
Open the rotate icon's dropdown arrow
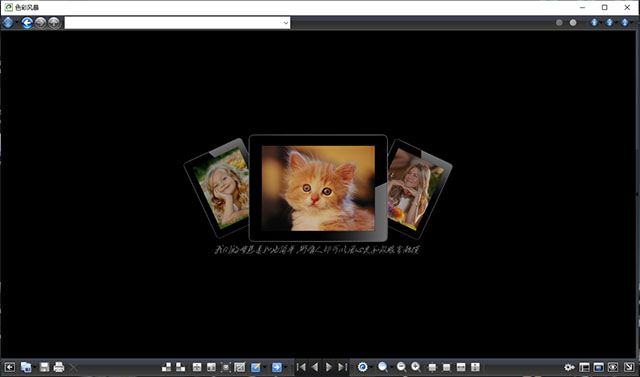coord(371,368)
